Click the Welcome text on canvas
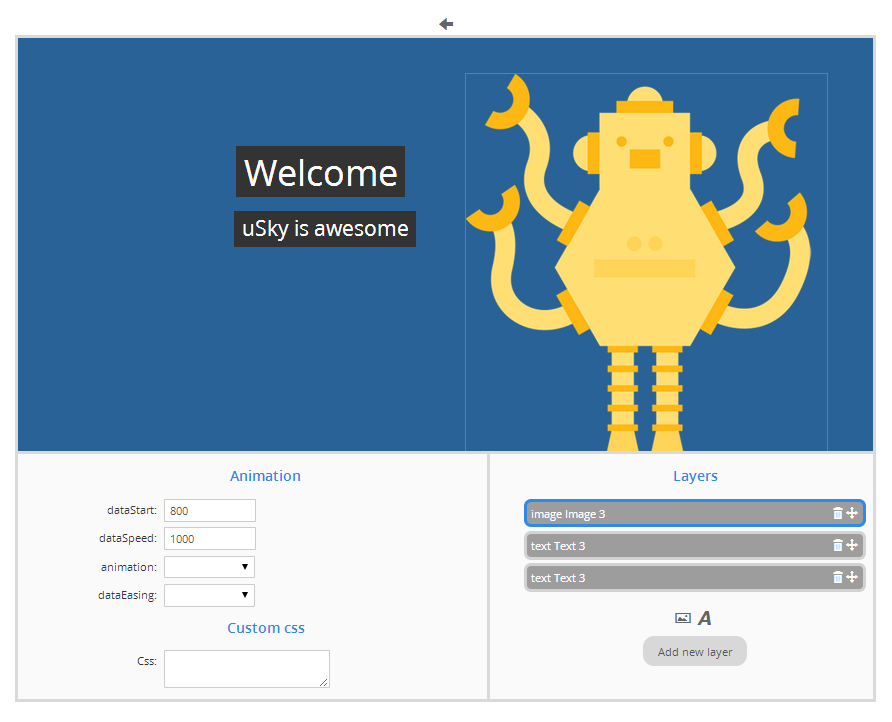Screen dimensions: 892x722 (320, 172)
